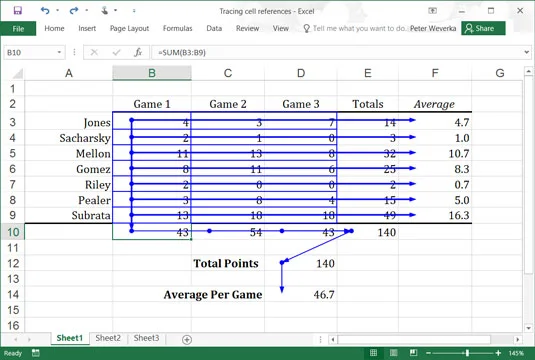Image resolution: width=535 pixels, height=360 pixels.
Task: Open the Review tab
Action: 247,28
